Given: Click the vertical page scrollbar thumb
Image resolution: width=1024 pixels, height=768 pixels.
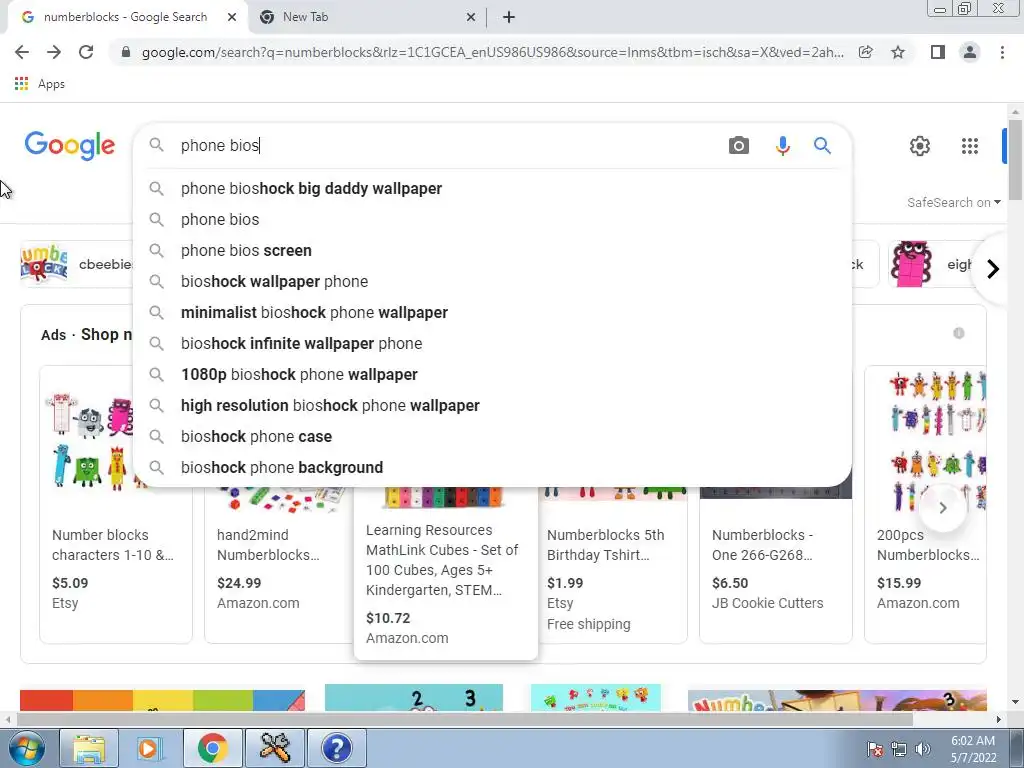Looking at the screenshot, I should click(1014, 160).
